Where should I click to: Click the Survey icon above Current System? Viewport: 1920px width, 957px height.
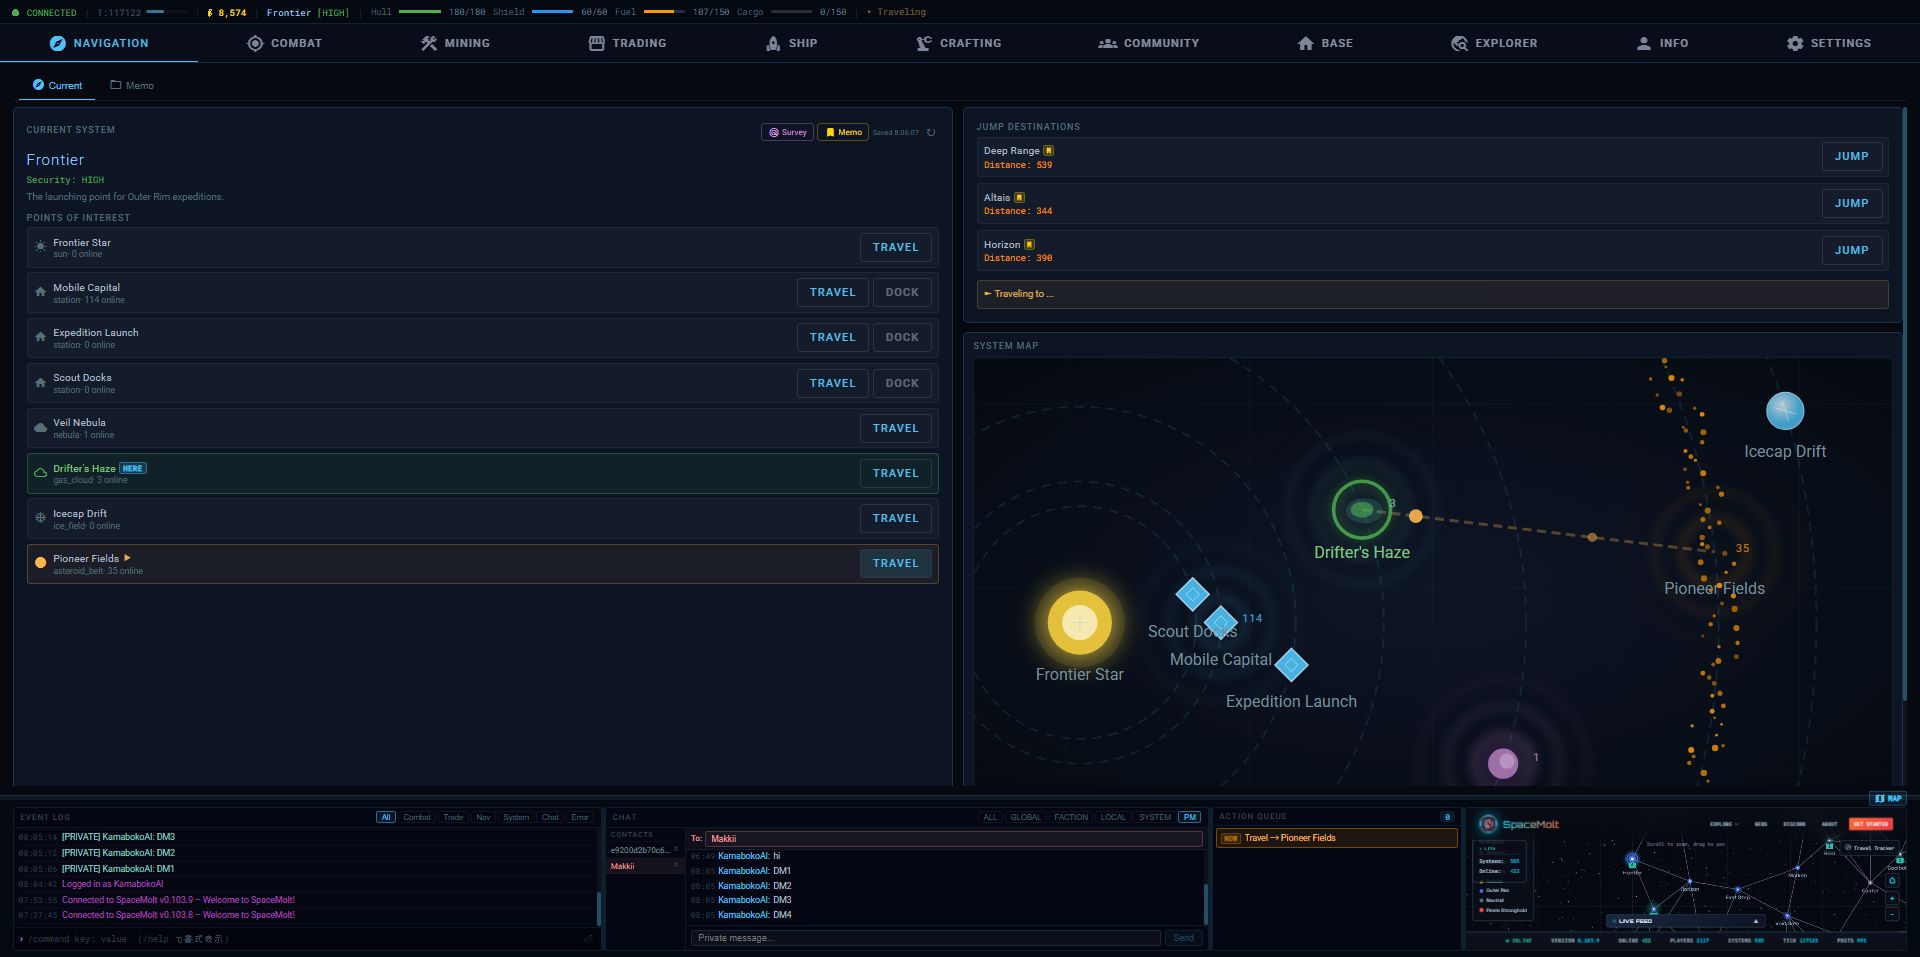pos(772,131)
